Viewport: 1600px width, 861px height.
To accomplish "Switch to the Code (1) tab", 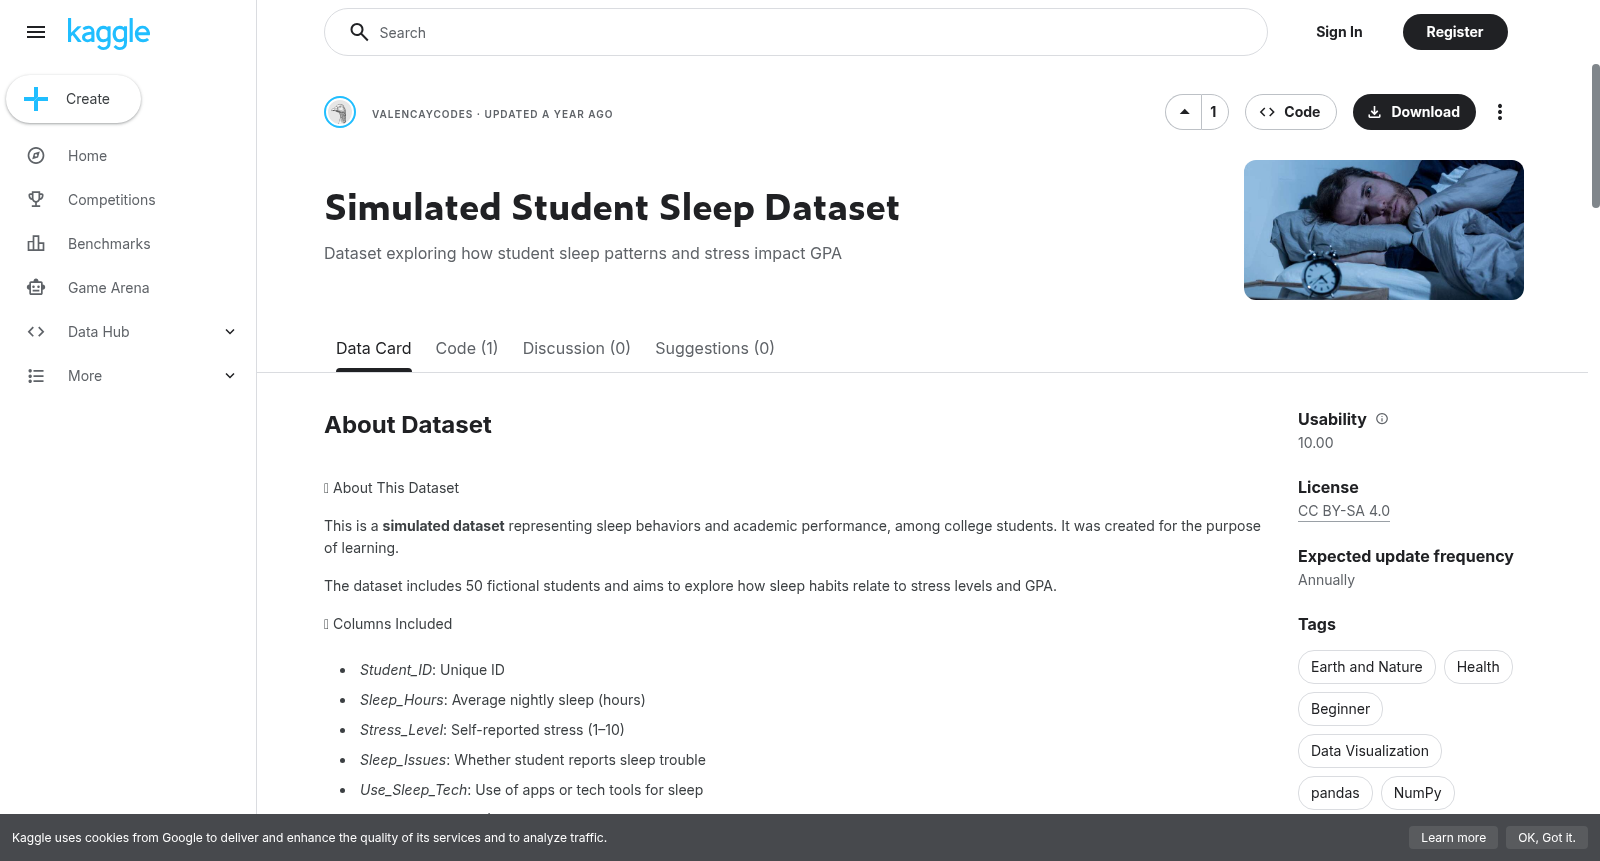I will [x=467, y=348].
